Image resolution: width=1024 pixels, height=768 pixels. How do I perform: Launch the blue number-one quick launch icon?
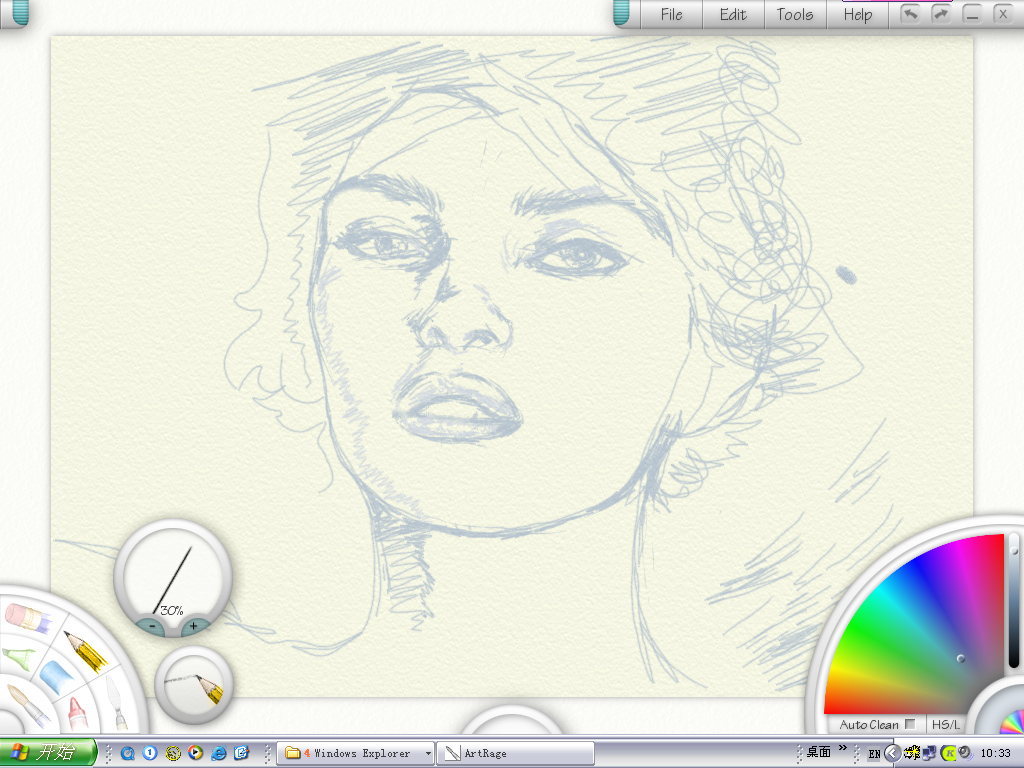point(150,753)
